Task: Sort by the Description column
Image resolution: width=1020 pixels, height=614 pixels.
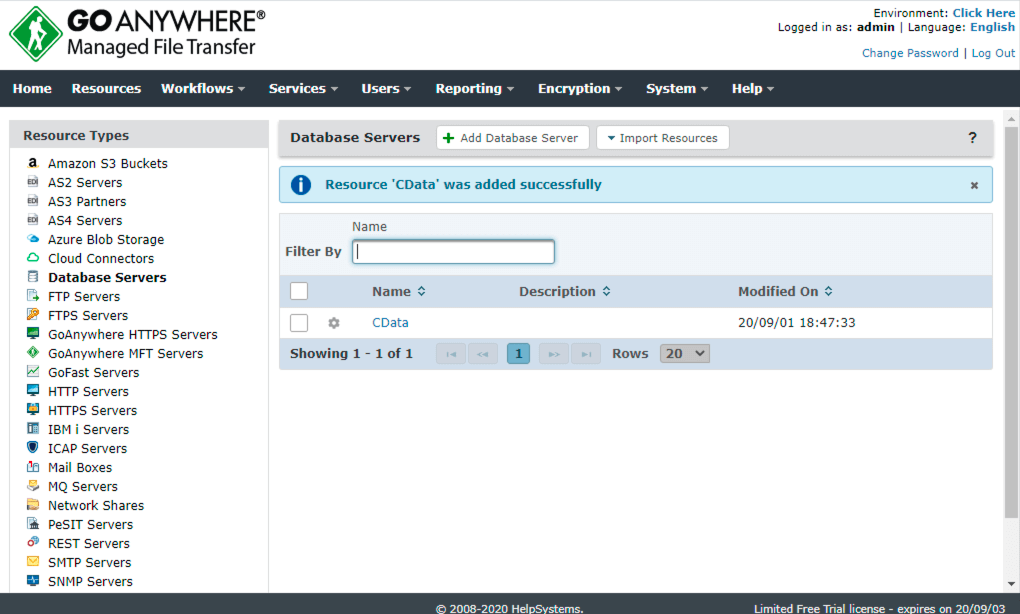Action: 565,291
